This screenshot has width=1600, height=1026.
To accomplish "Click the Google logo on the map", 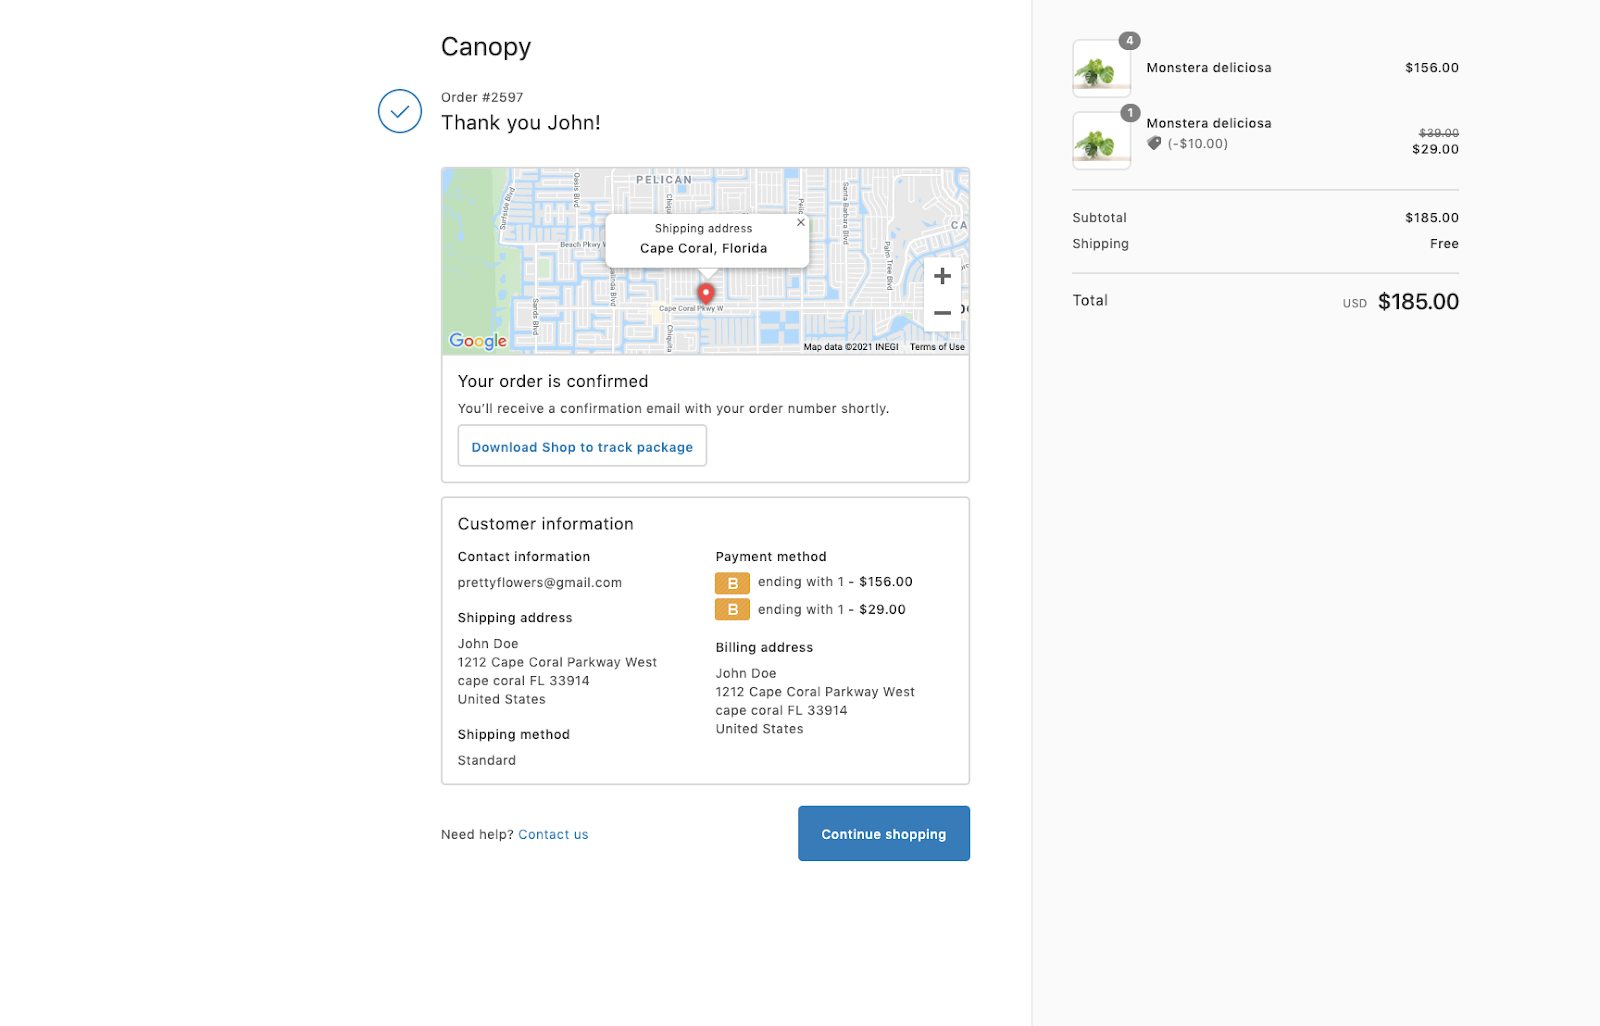I will pos(478,341).
